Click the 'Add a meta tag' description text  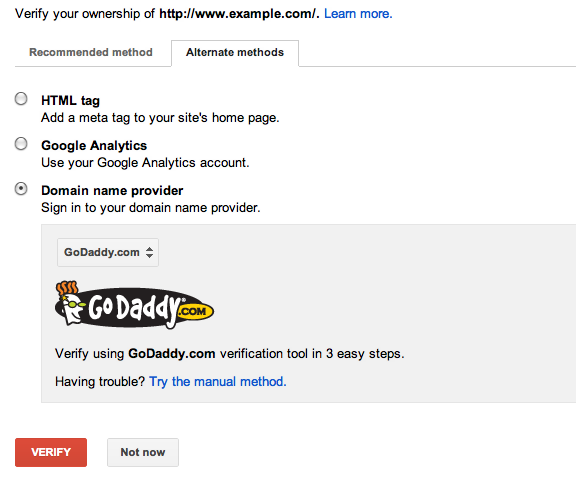[160, 118]
